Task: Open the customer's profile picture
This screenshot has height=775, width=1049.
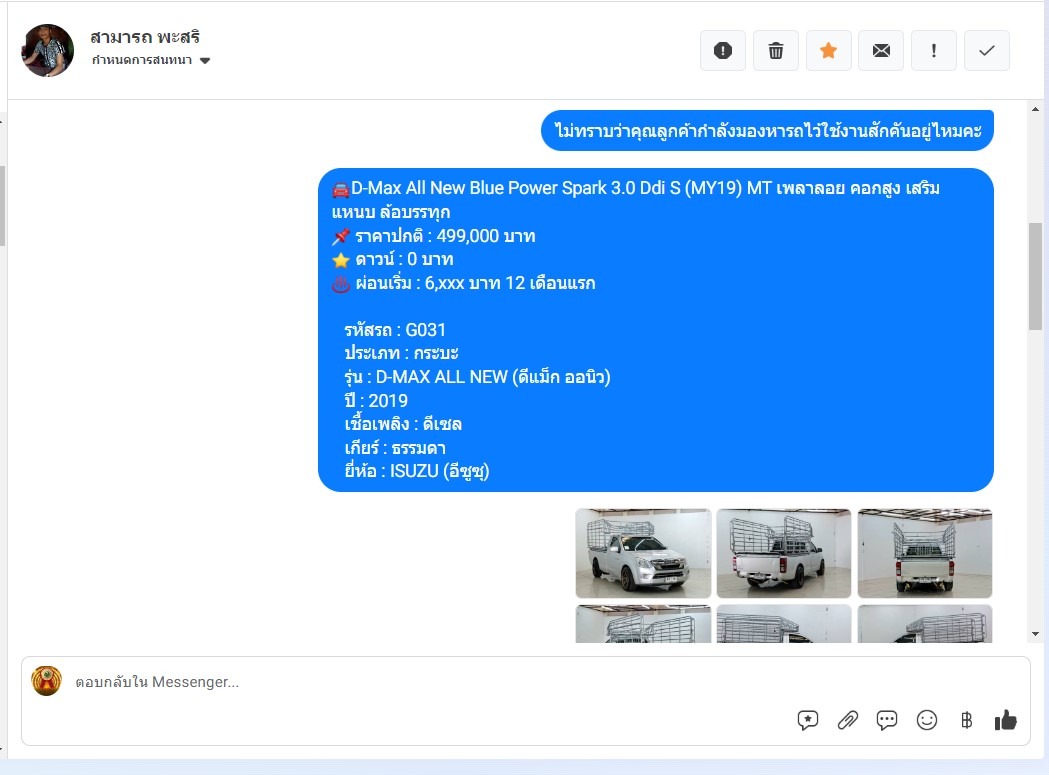Action: [47, 50]
